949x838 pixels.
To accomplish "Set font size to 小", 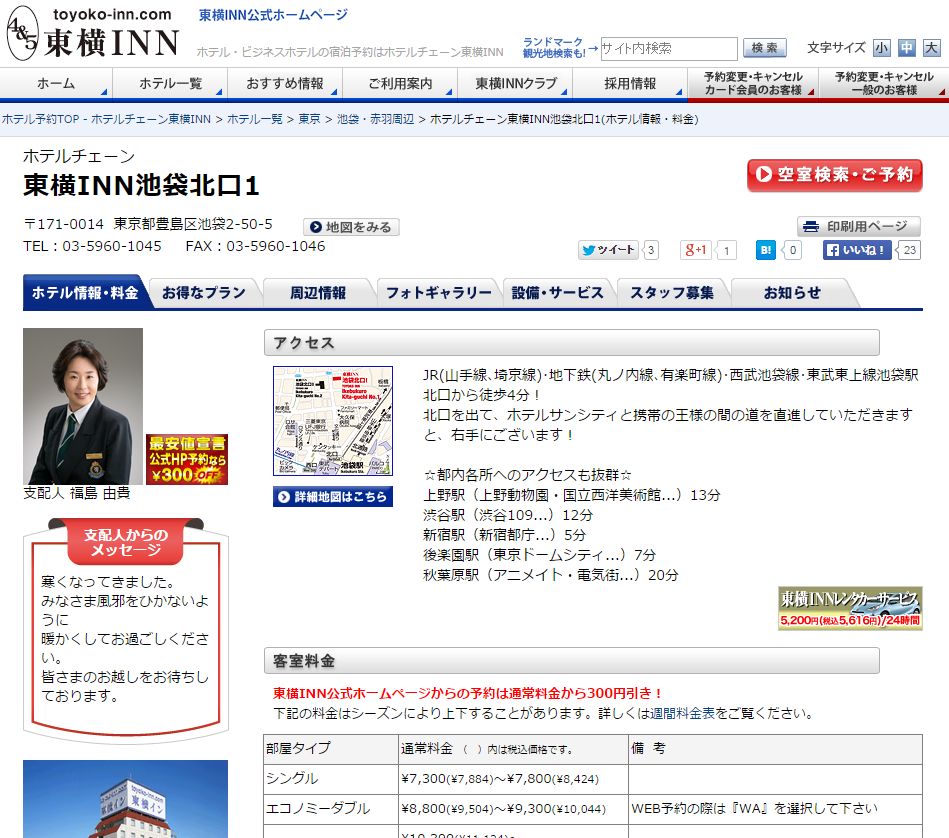I will click(881, 48).
